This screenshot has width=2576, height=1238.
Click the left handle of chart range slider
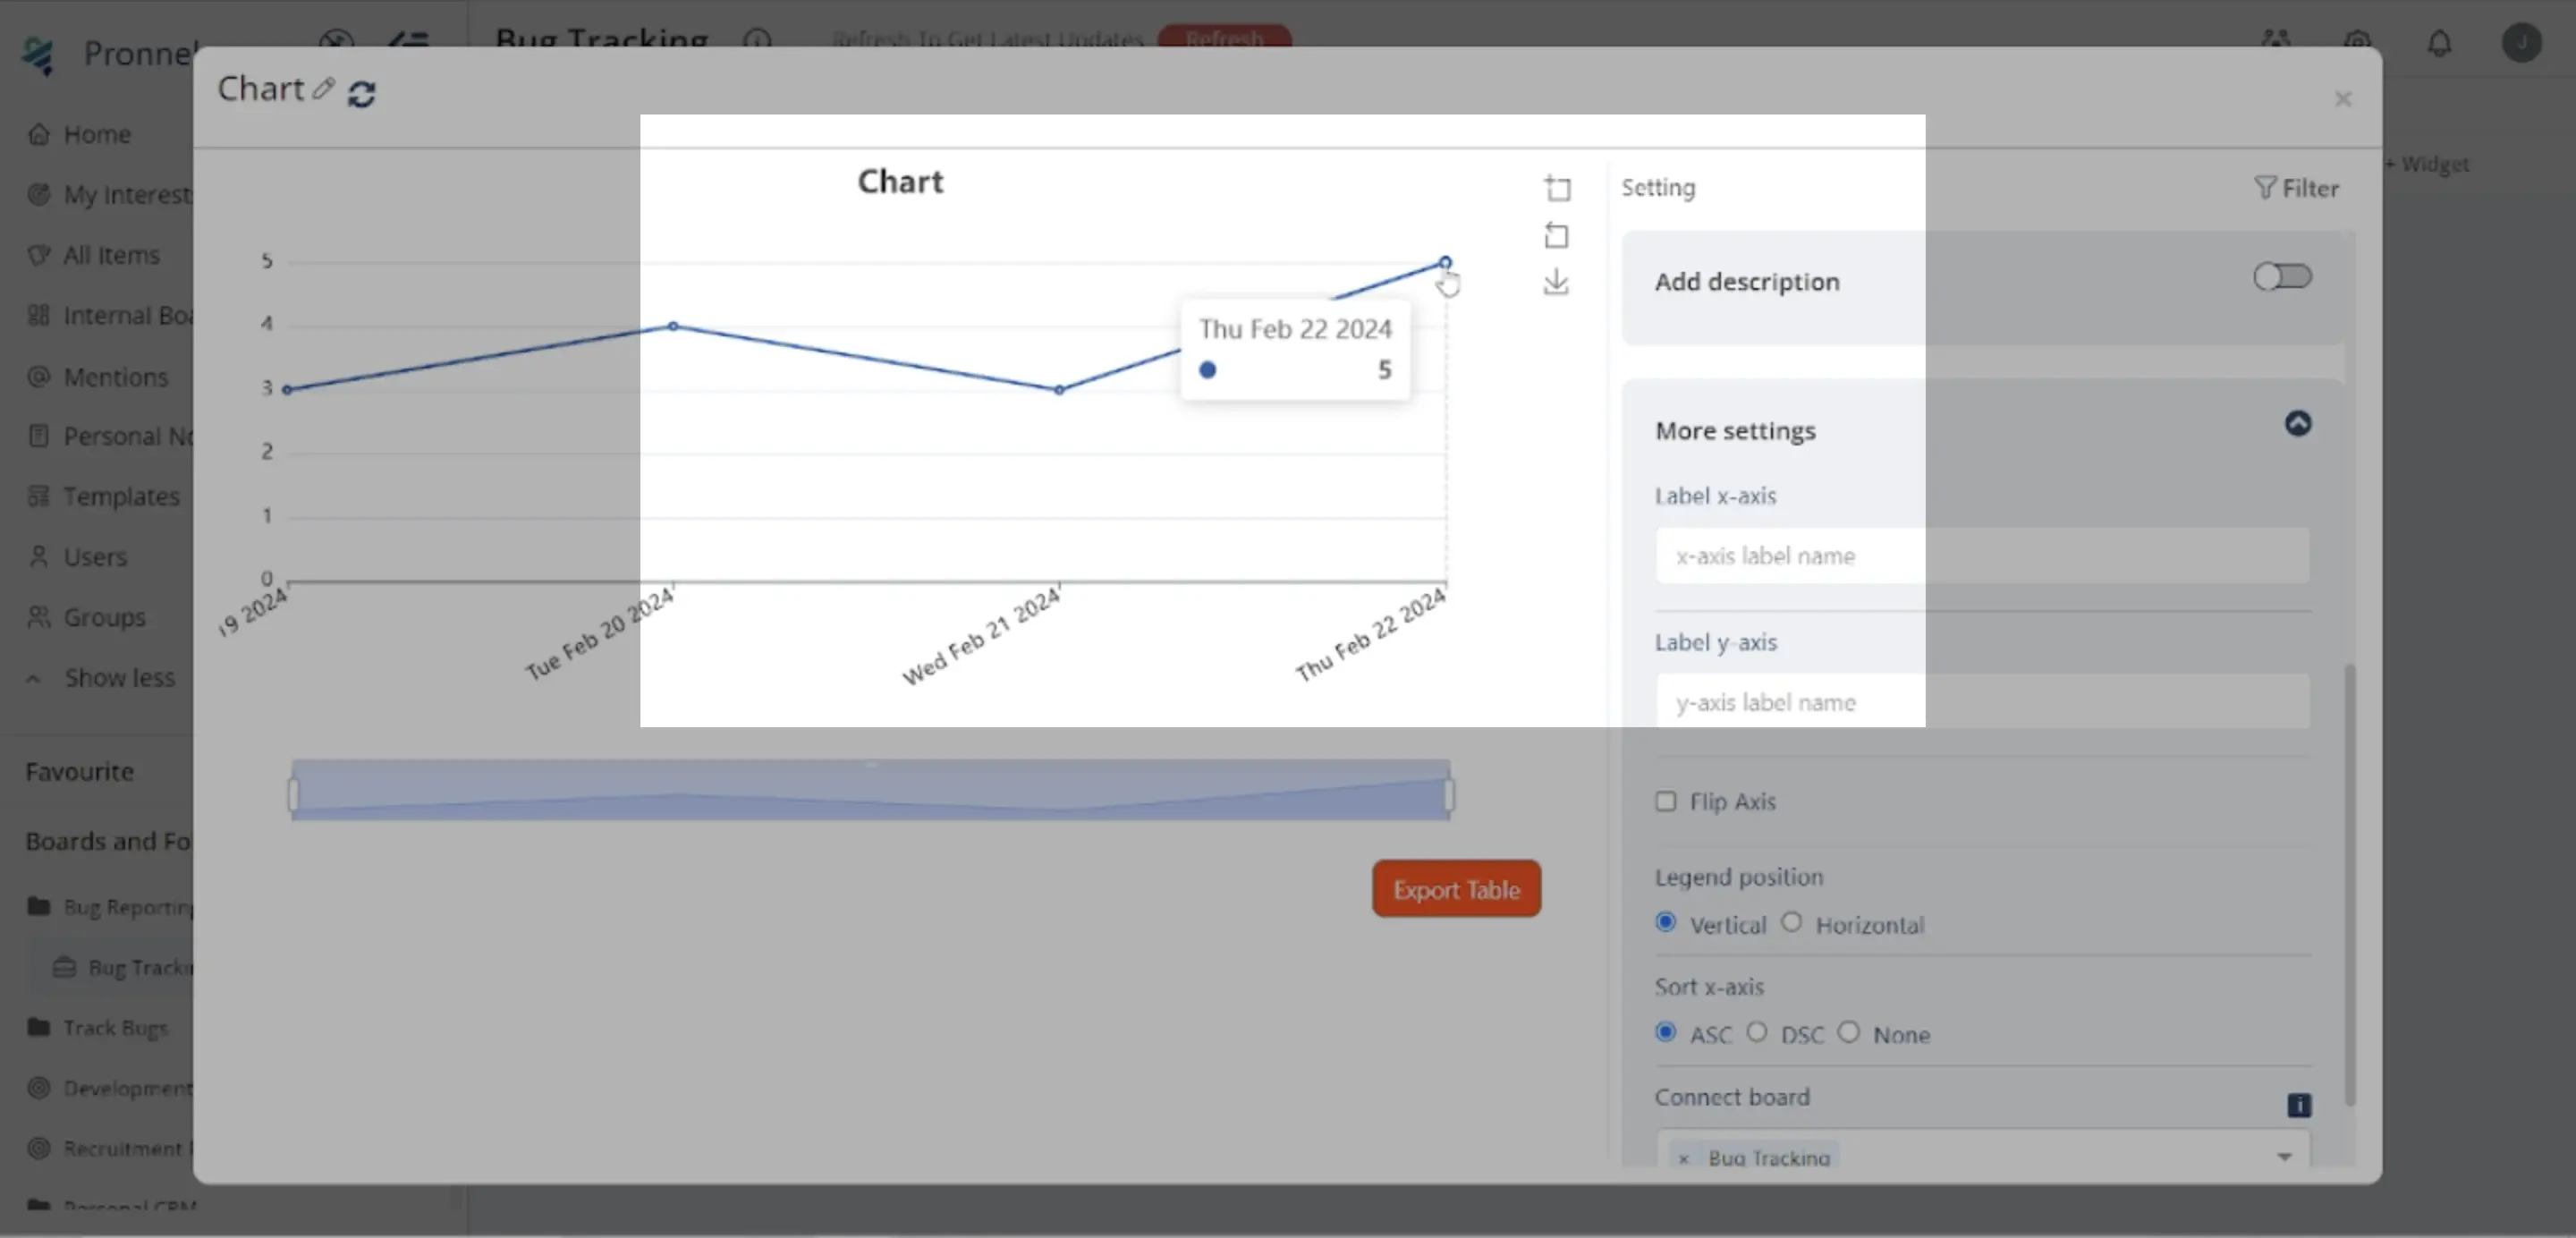coord(293,795)
